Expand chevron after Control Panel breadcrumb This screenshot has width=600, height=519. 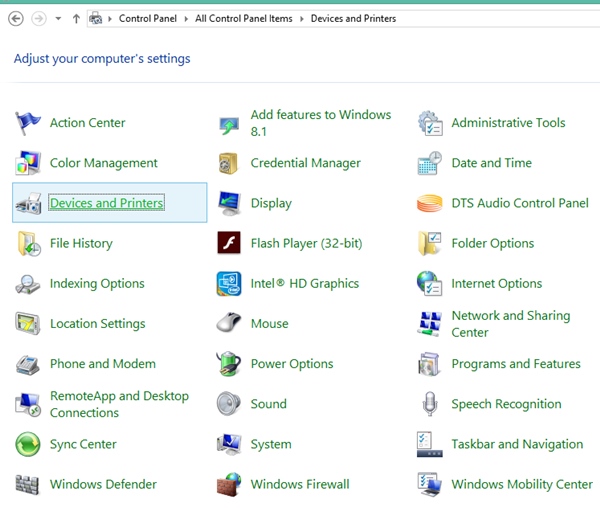186,19
